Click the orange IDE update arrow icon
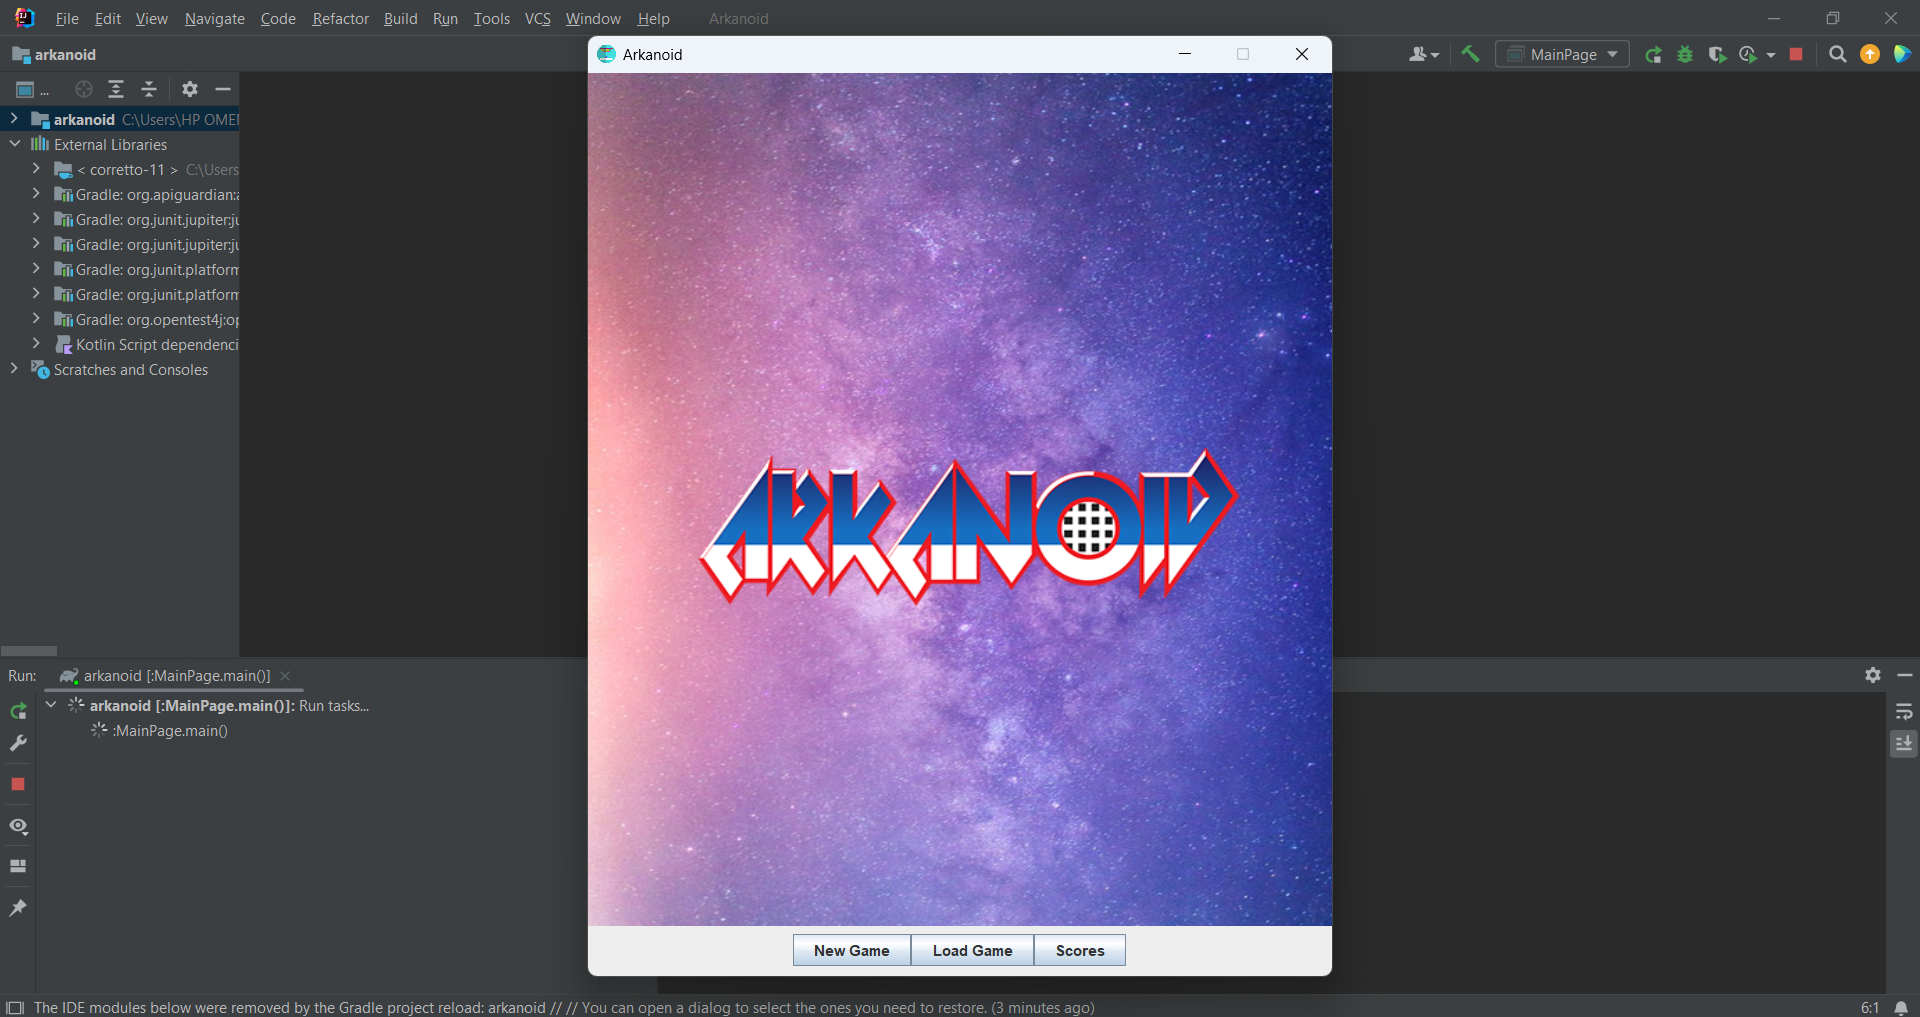The image size is (1920, 1017). coord(1870,55)
